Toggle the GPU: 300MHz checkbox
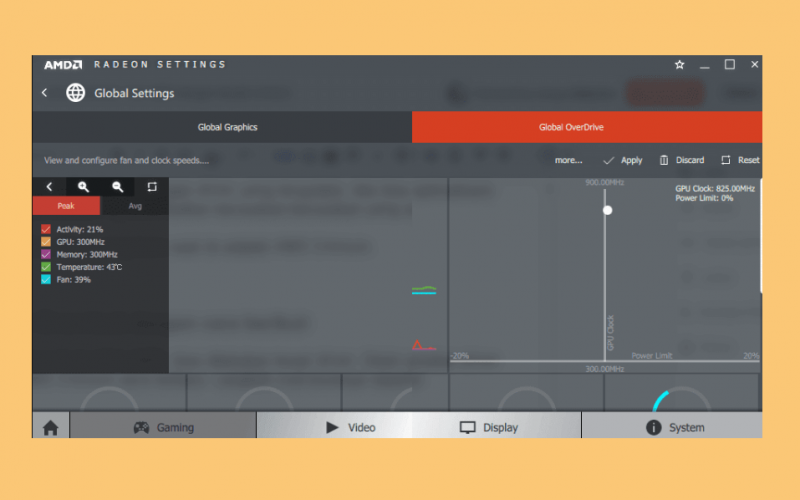Screen dimensions: 800x500 click(x=46, y=242)
